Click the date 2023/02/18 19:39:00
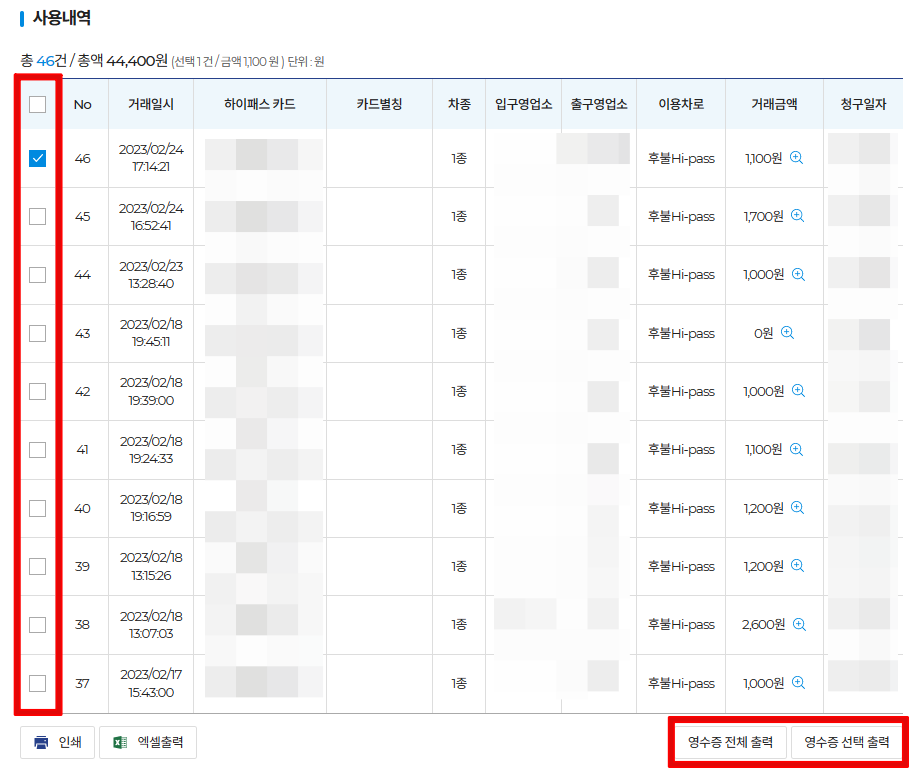This screenshot has width=909, height=768. (x=151, y=391)
